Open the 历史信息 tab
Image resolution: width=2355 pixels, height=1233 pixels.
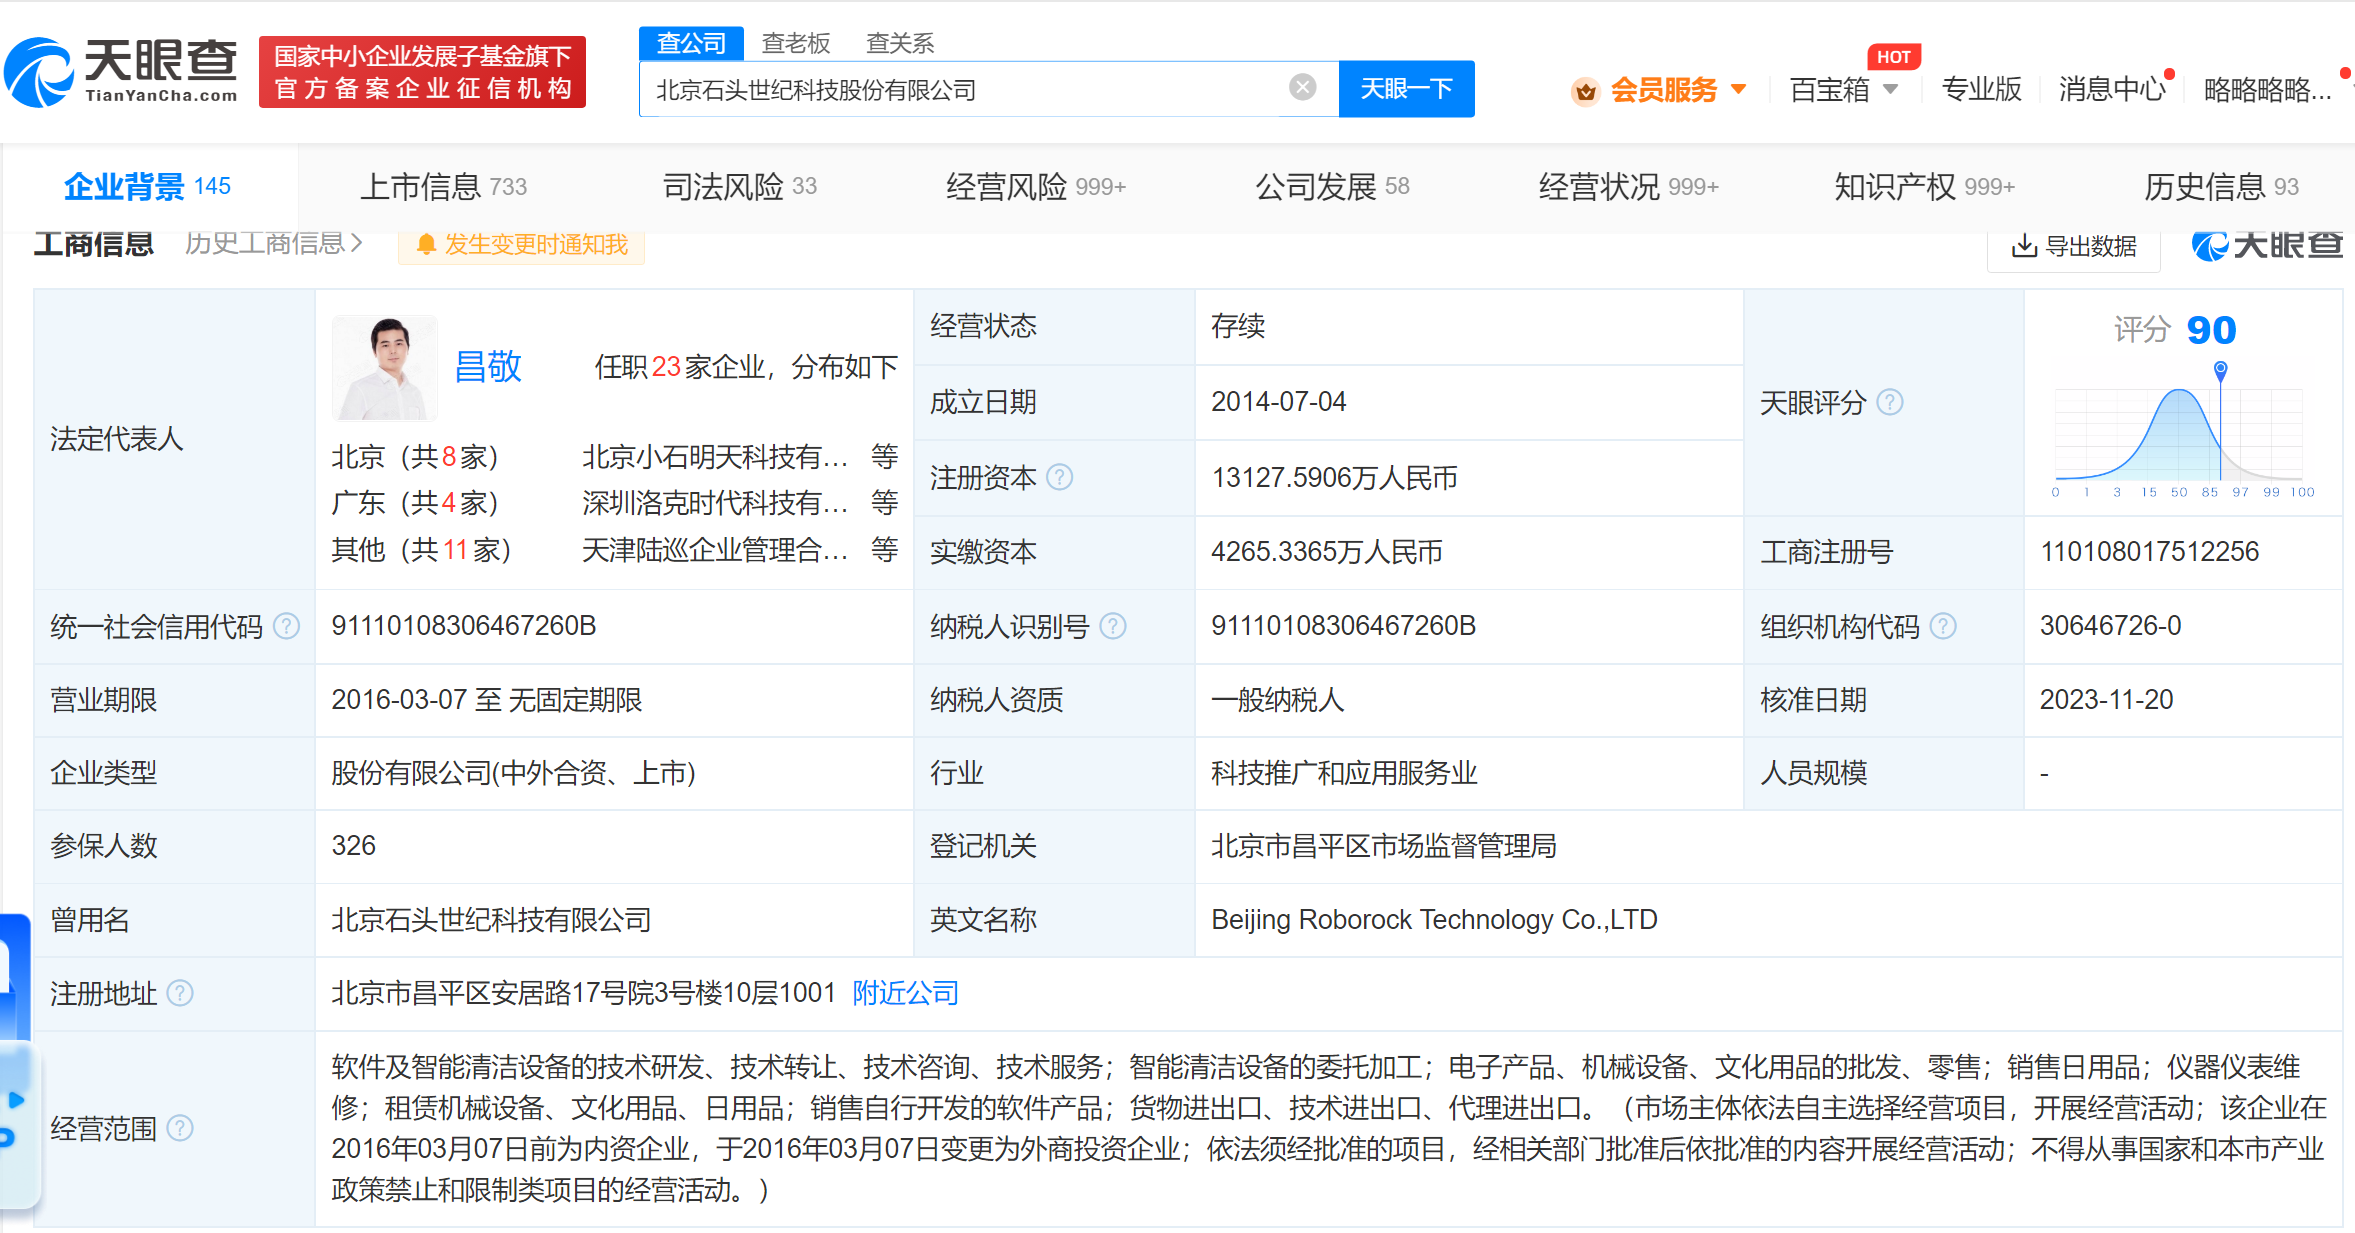(2221, 187)
